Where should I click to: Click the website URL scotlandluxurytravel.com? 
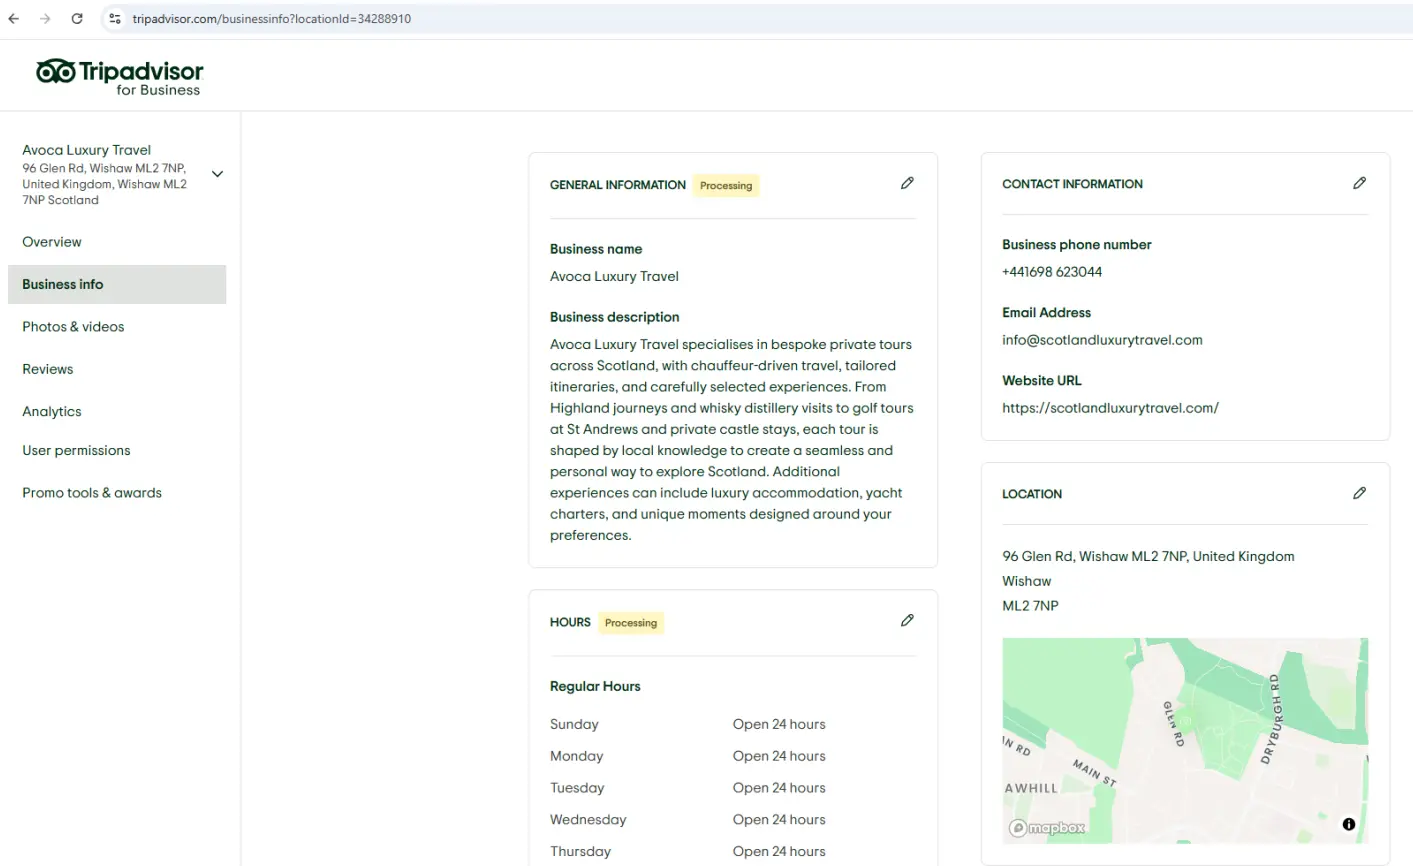pyautogui.click(x=1110, y=408)
